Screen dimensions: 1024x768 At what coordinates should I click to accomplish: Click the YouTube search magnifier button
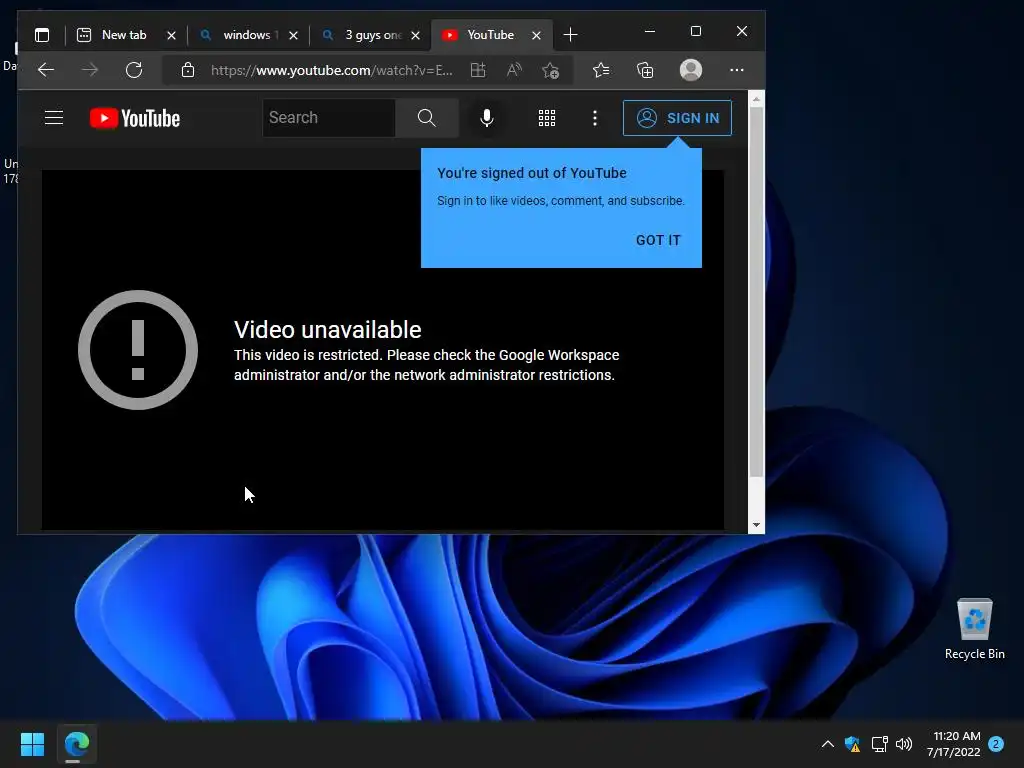click(x=426, y=118)
